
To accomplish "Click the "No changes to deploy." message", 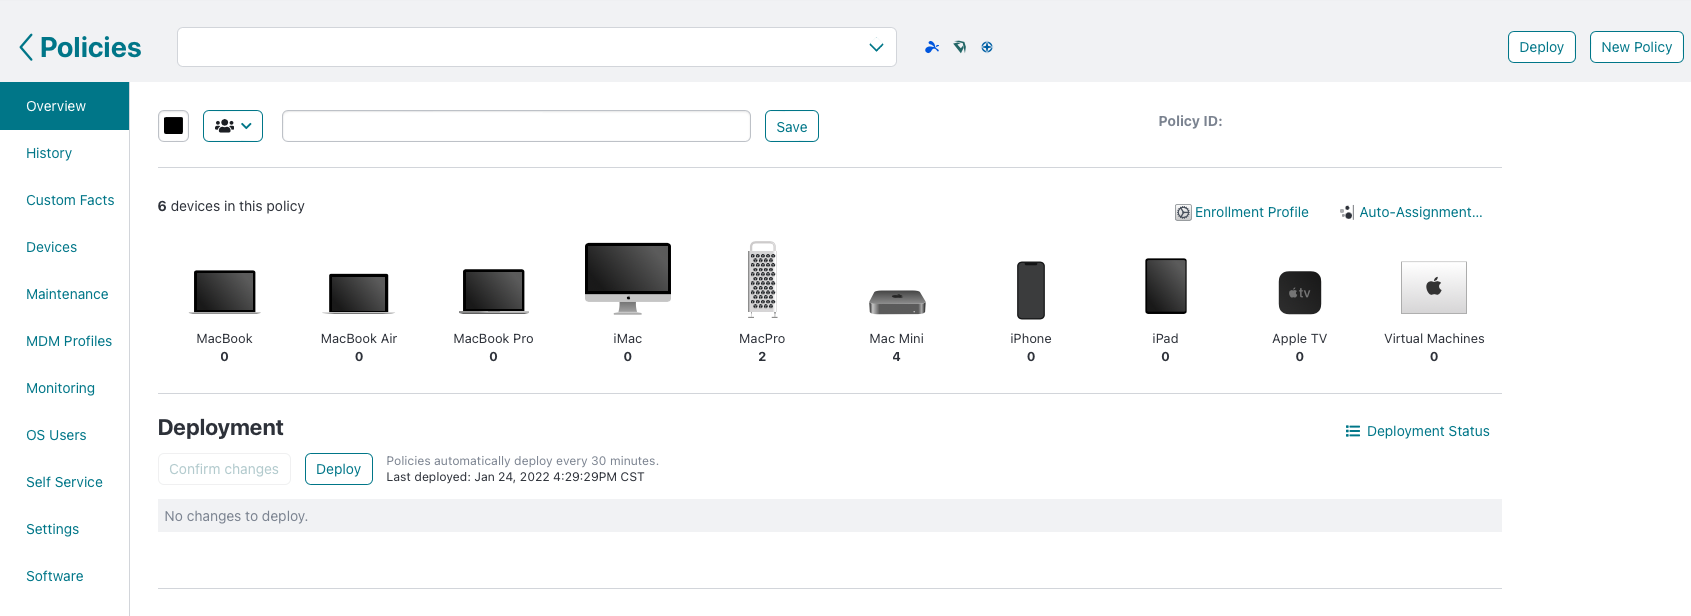I will coord(236,516).
